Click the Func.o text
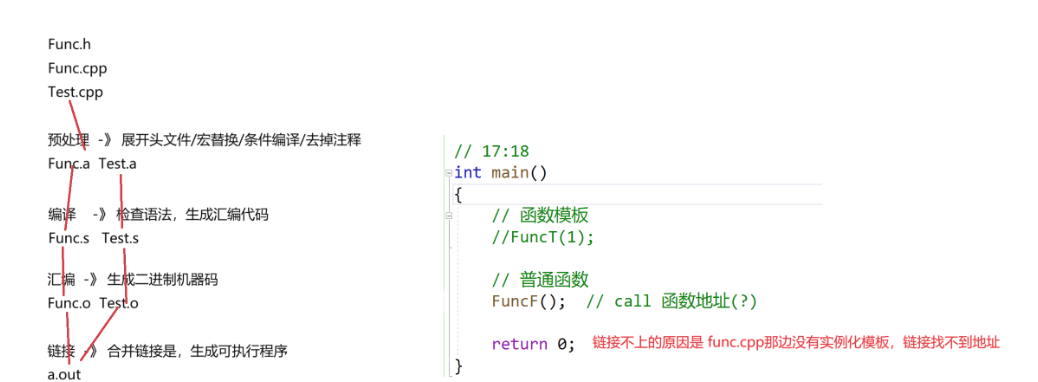The image size is (1038, 382). click(69, 303)
